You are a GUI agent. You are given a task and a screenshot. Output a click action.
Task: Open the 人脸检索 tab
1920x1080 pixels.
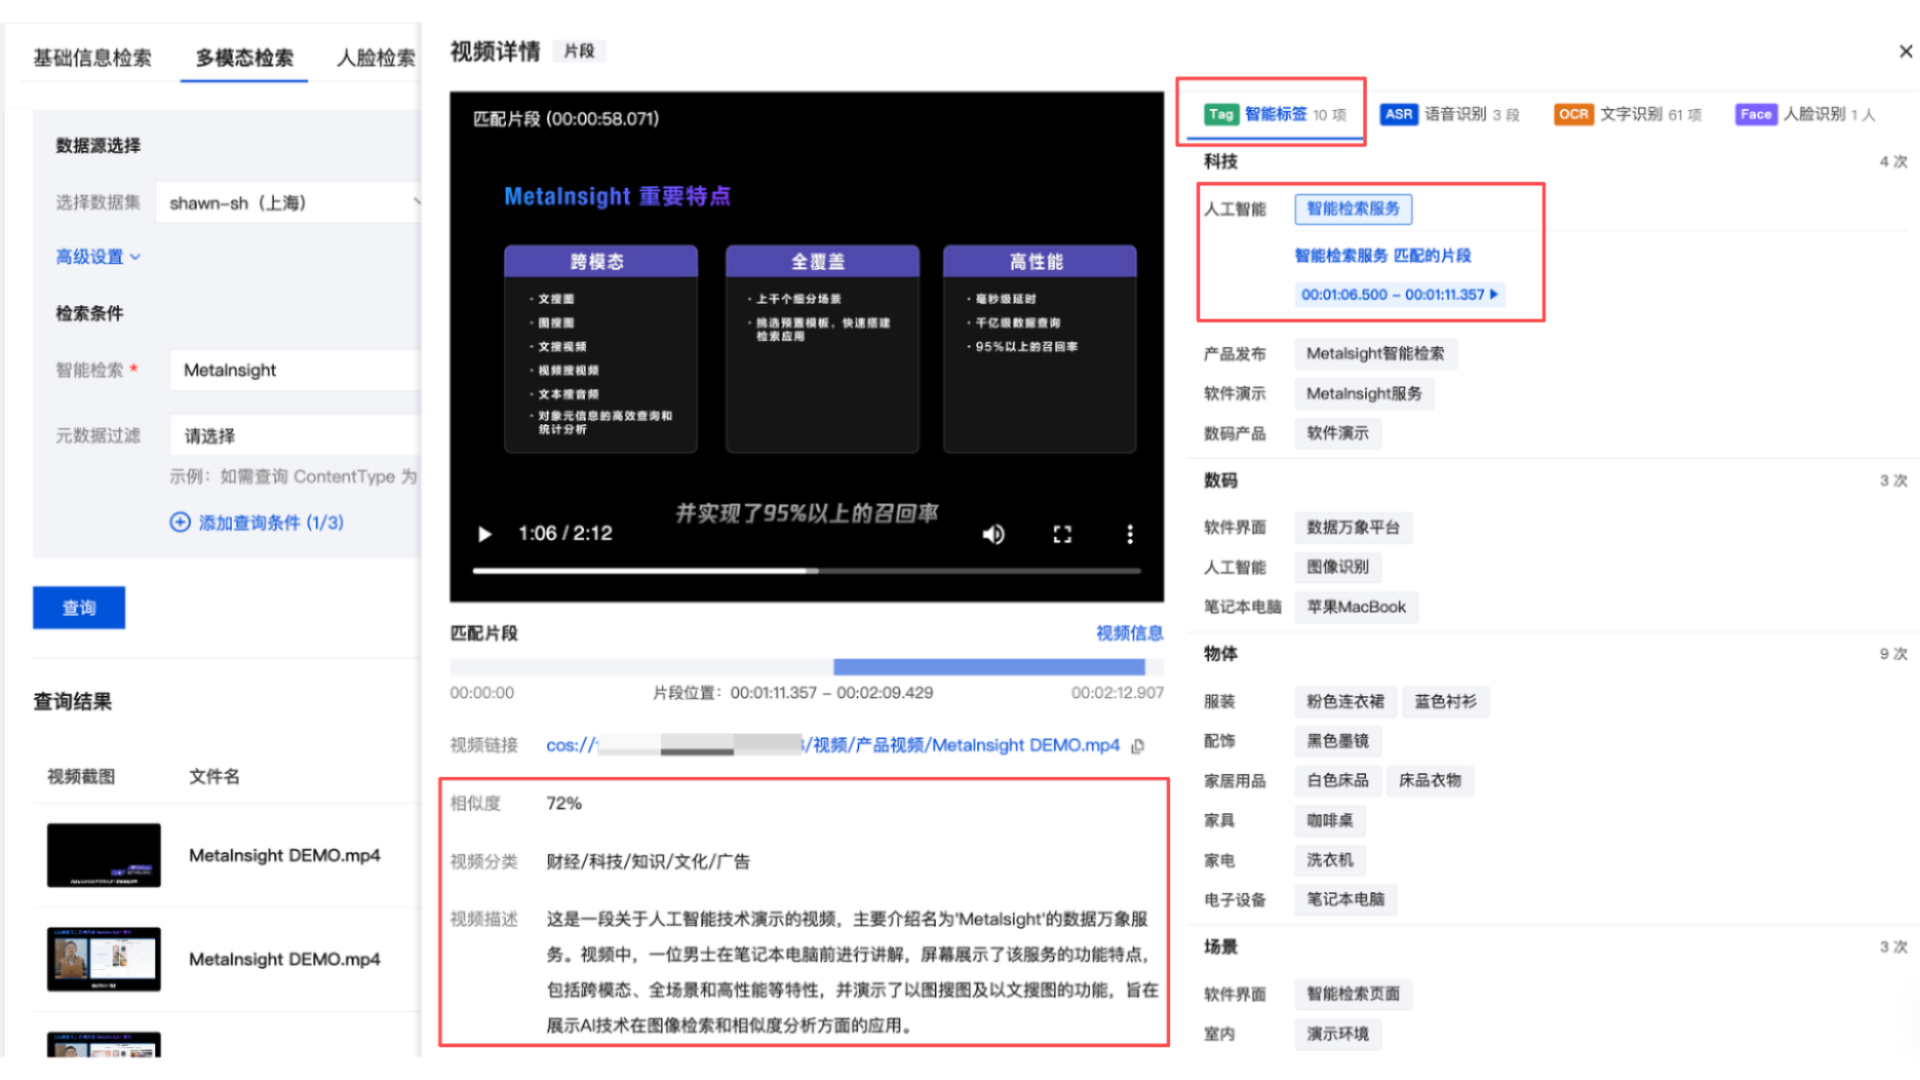376,58
